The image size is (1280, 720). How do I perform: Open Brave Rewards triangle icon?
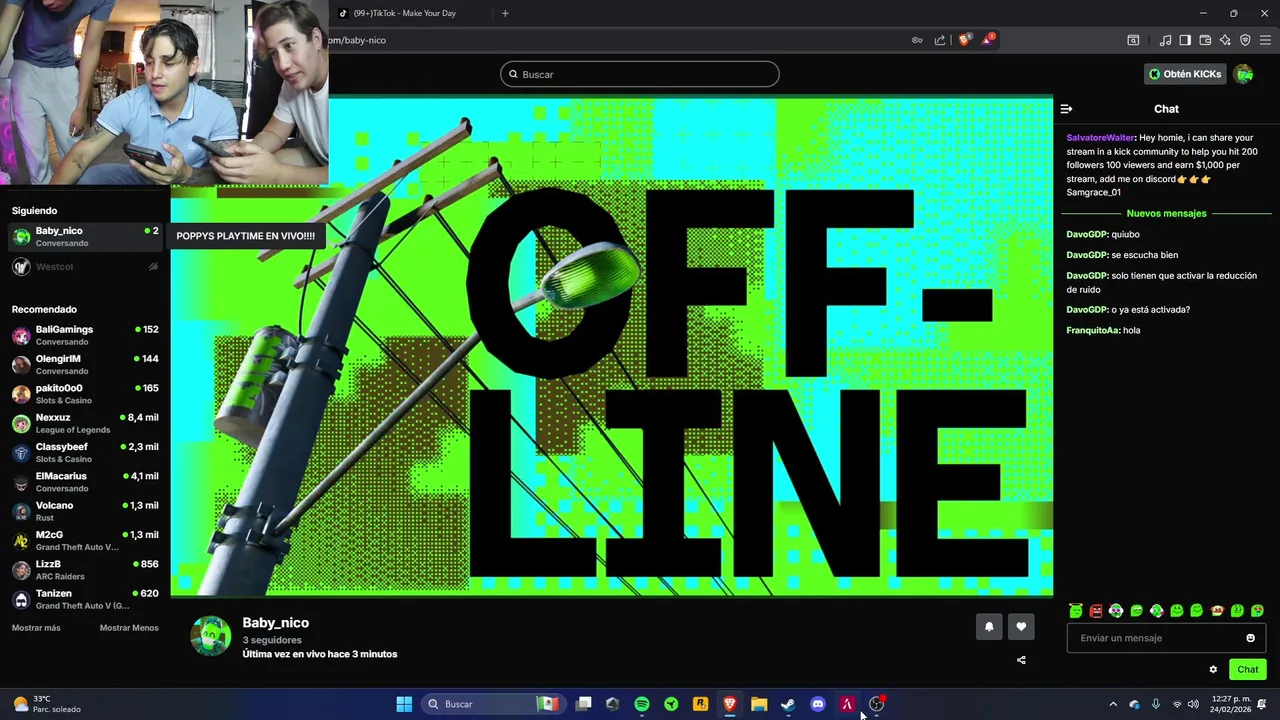point(987,40)
